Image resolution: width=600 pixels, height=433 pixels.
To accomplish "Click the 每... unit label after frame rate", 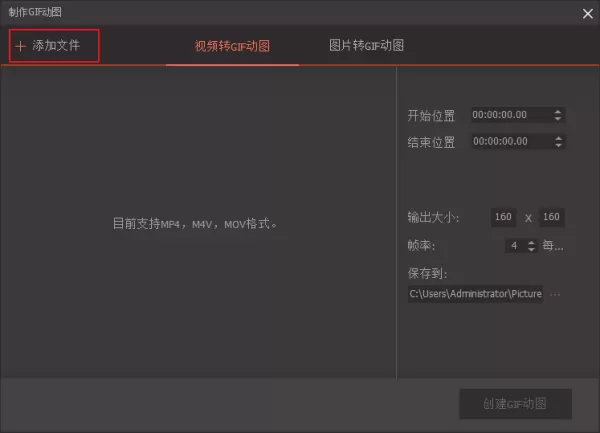I will pyautogui.click(x=553, y=245).
